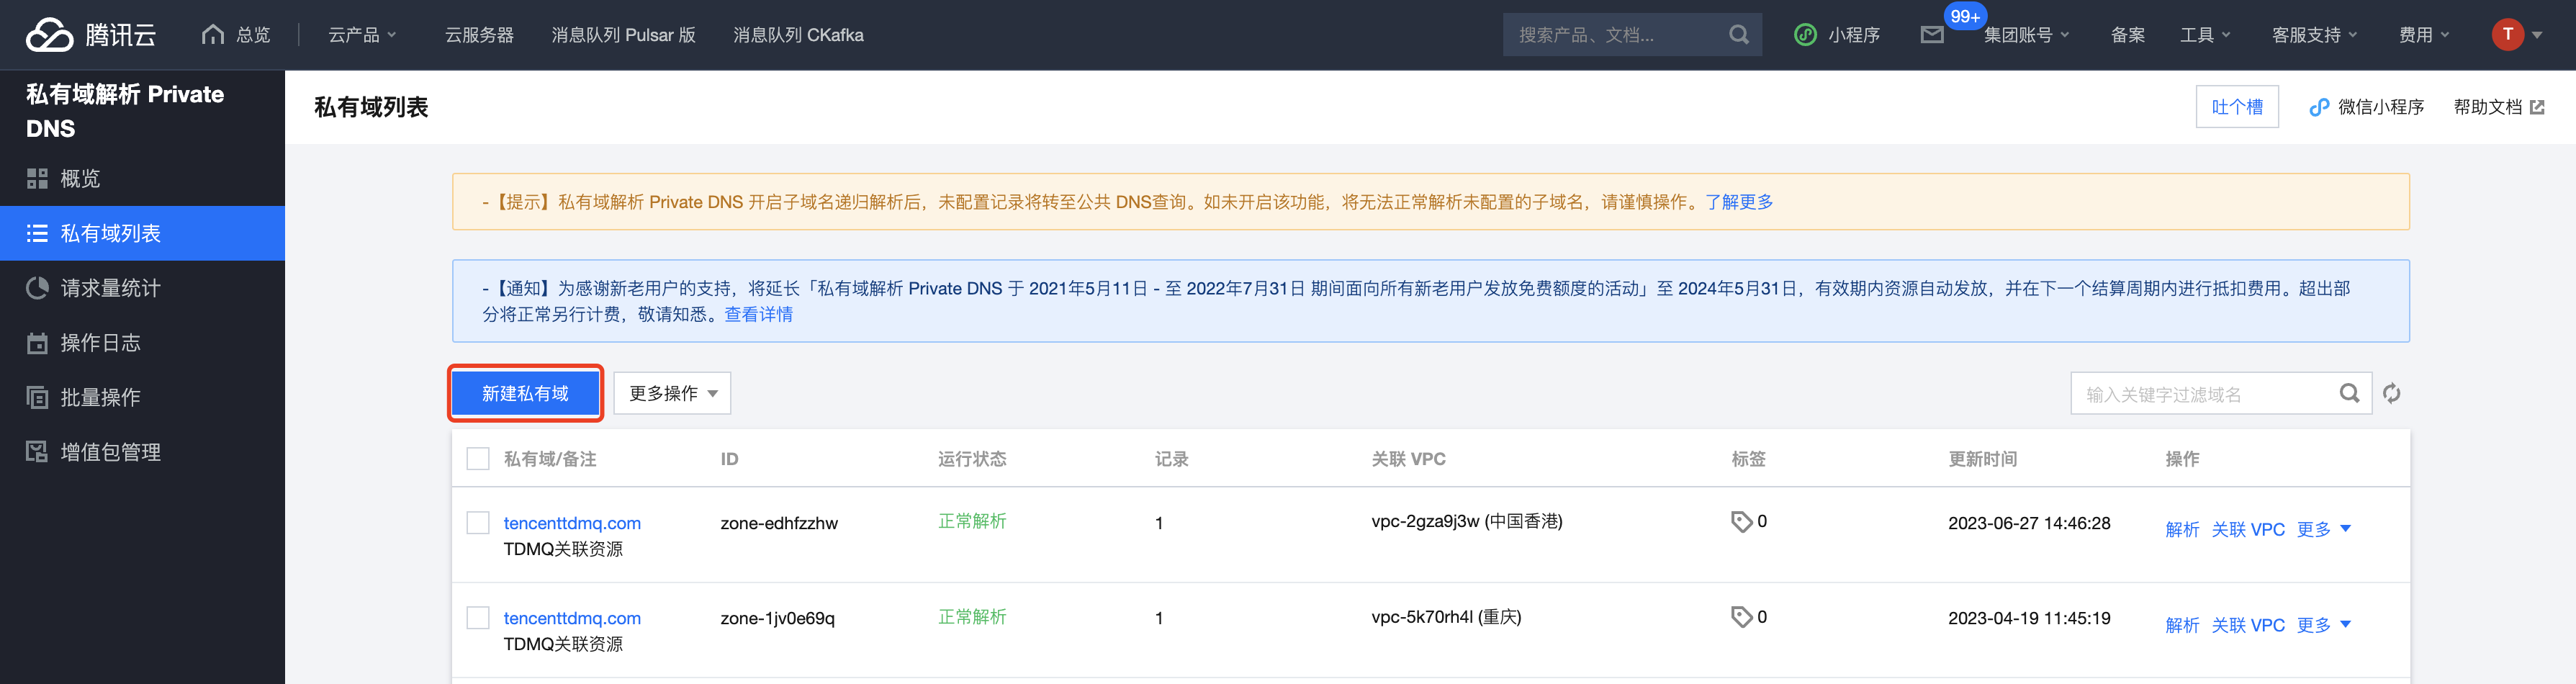
Task: Click the 2023-04-19 11:45:19 timestamp
Action: coord(2029,618)
